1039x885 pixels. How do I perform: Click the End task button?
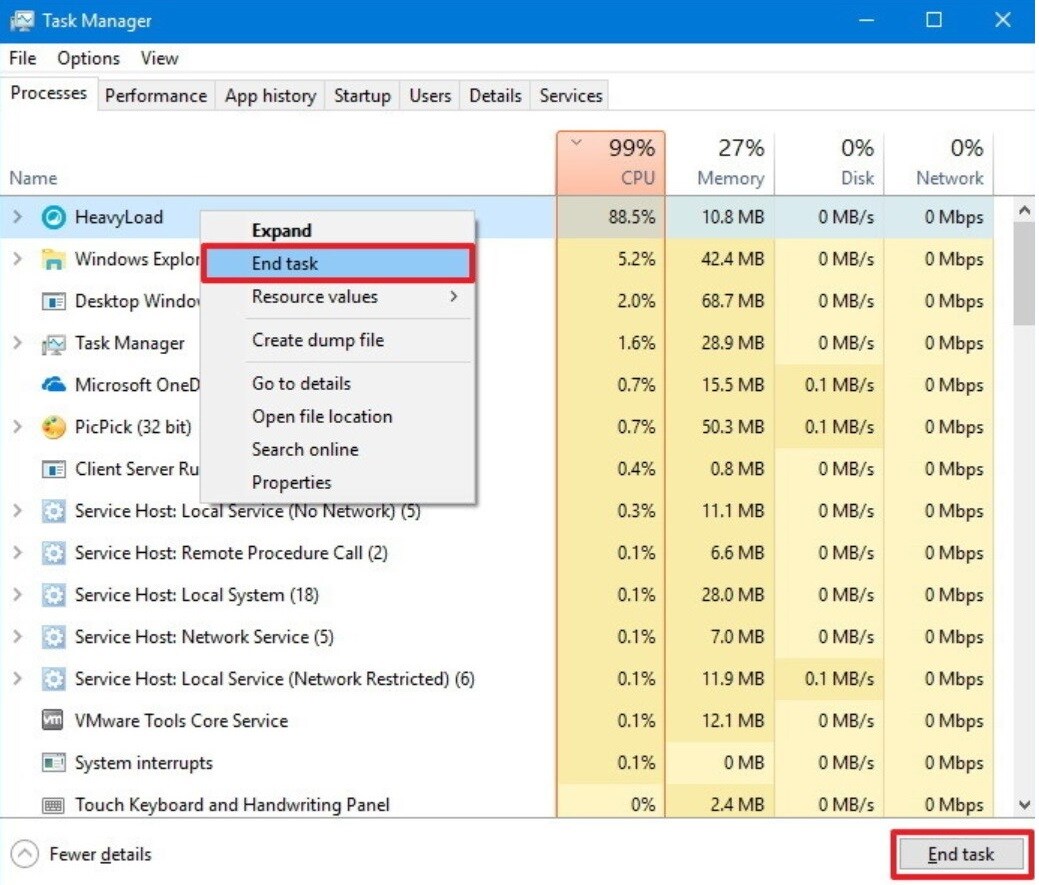963,854
